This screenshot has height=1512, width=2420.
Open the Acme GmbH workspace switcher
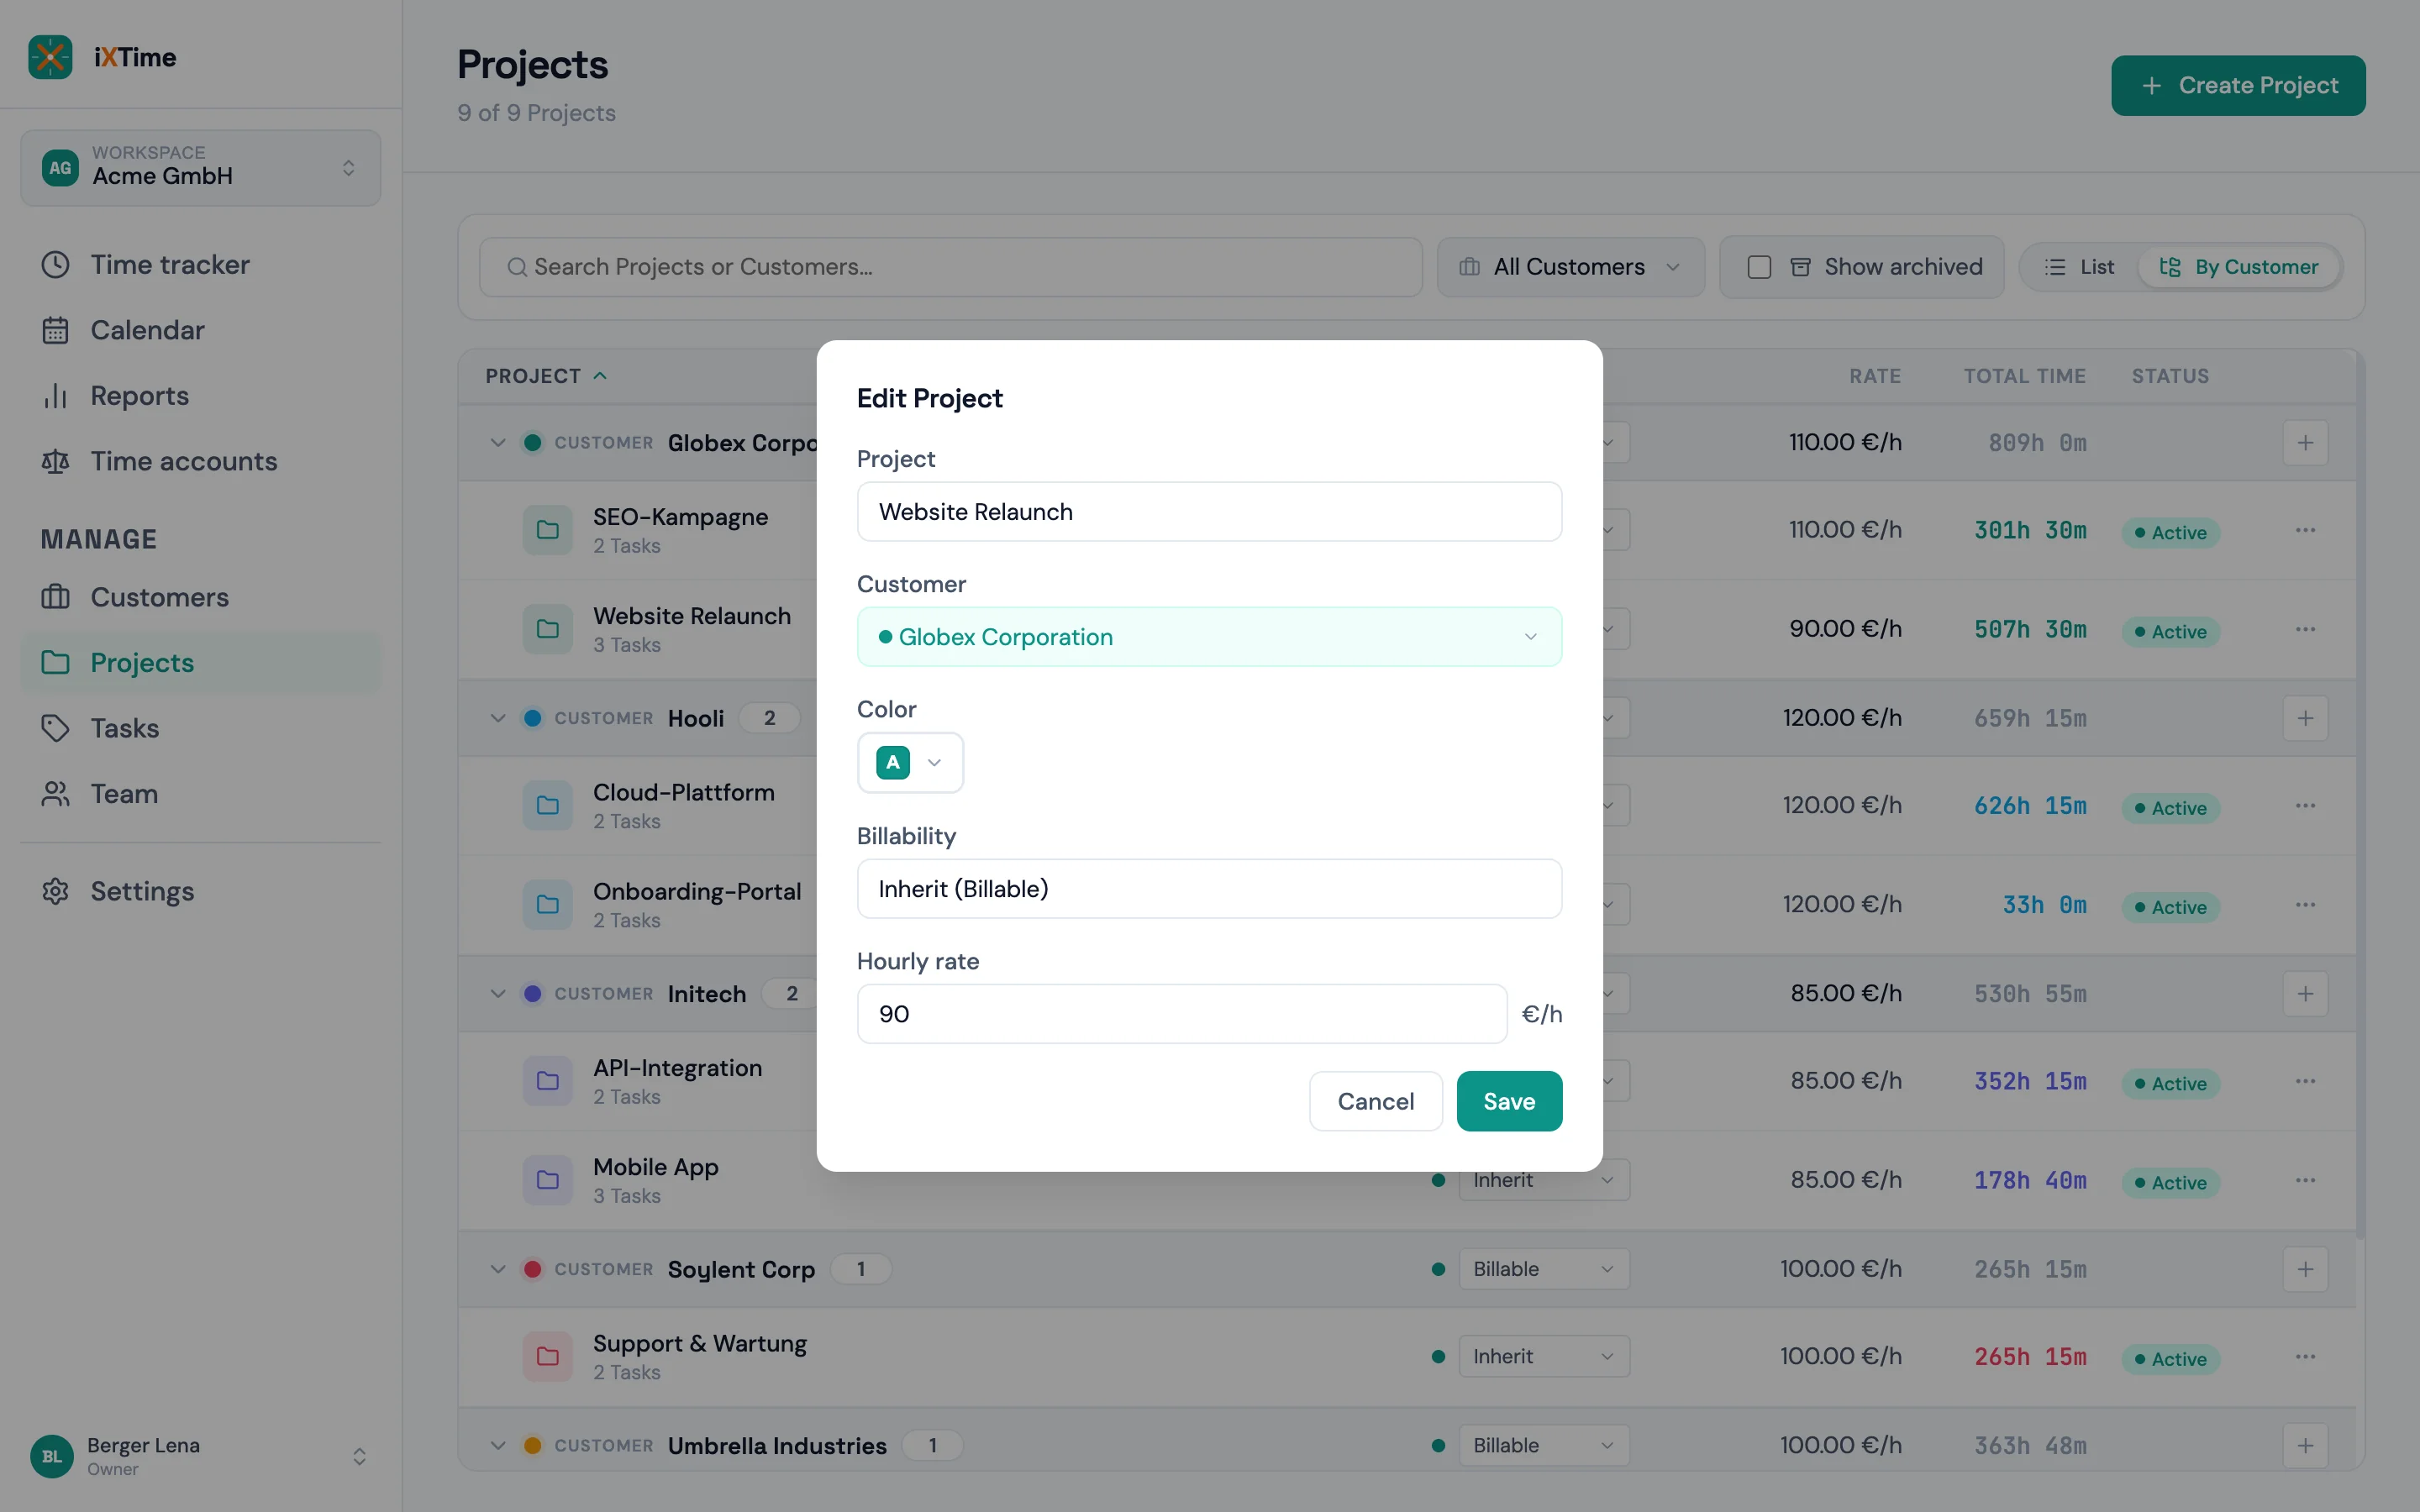[x=200, y=167]
